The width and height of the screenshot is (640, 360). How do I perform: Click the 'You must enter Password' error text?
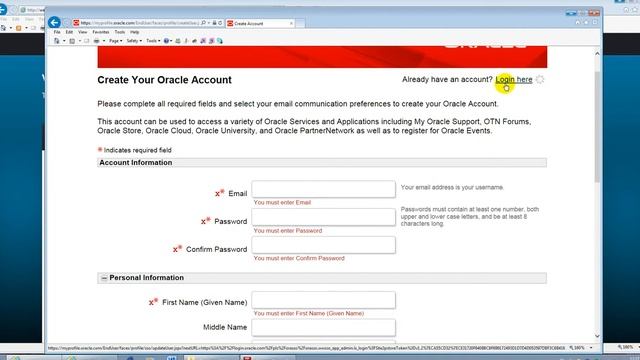288,231
